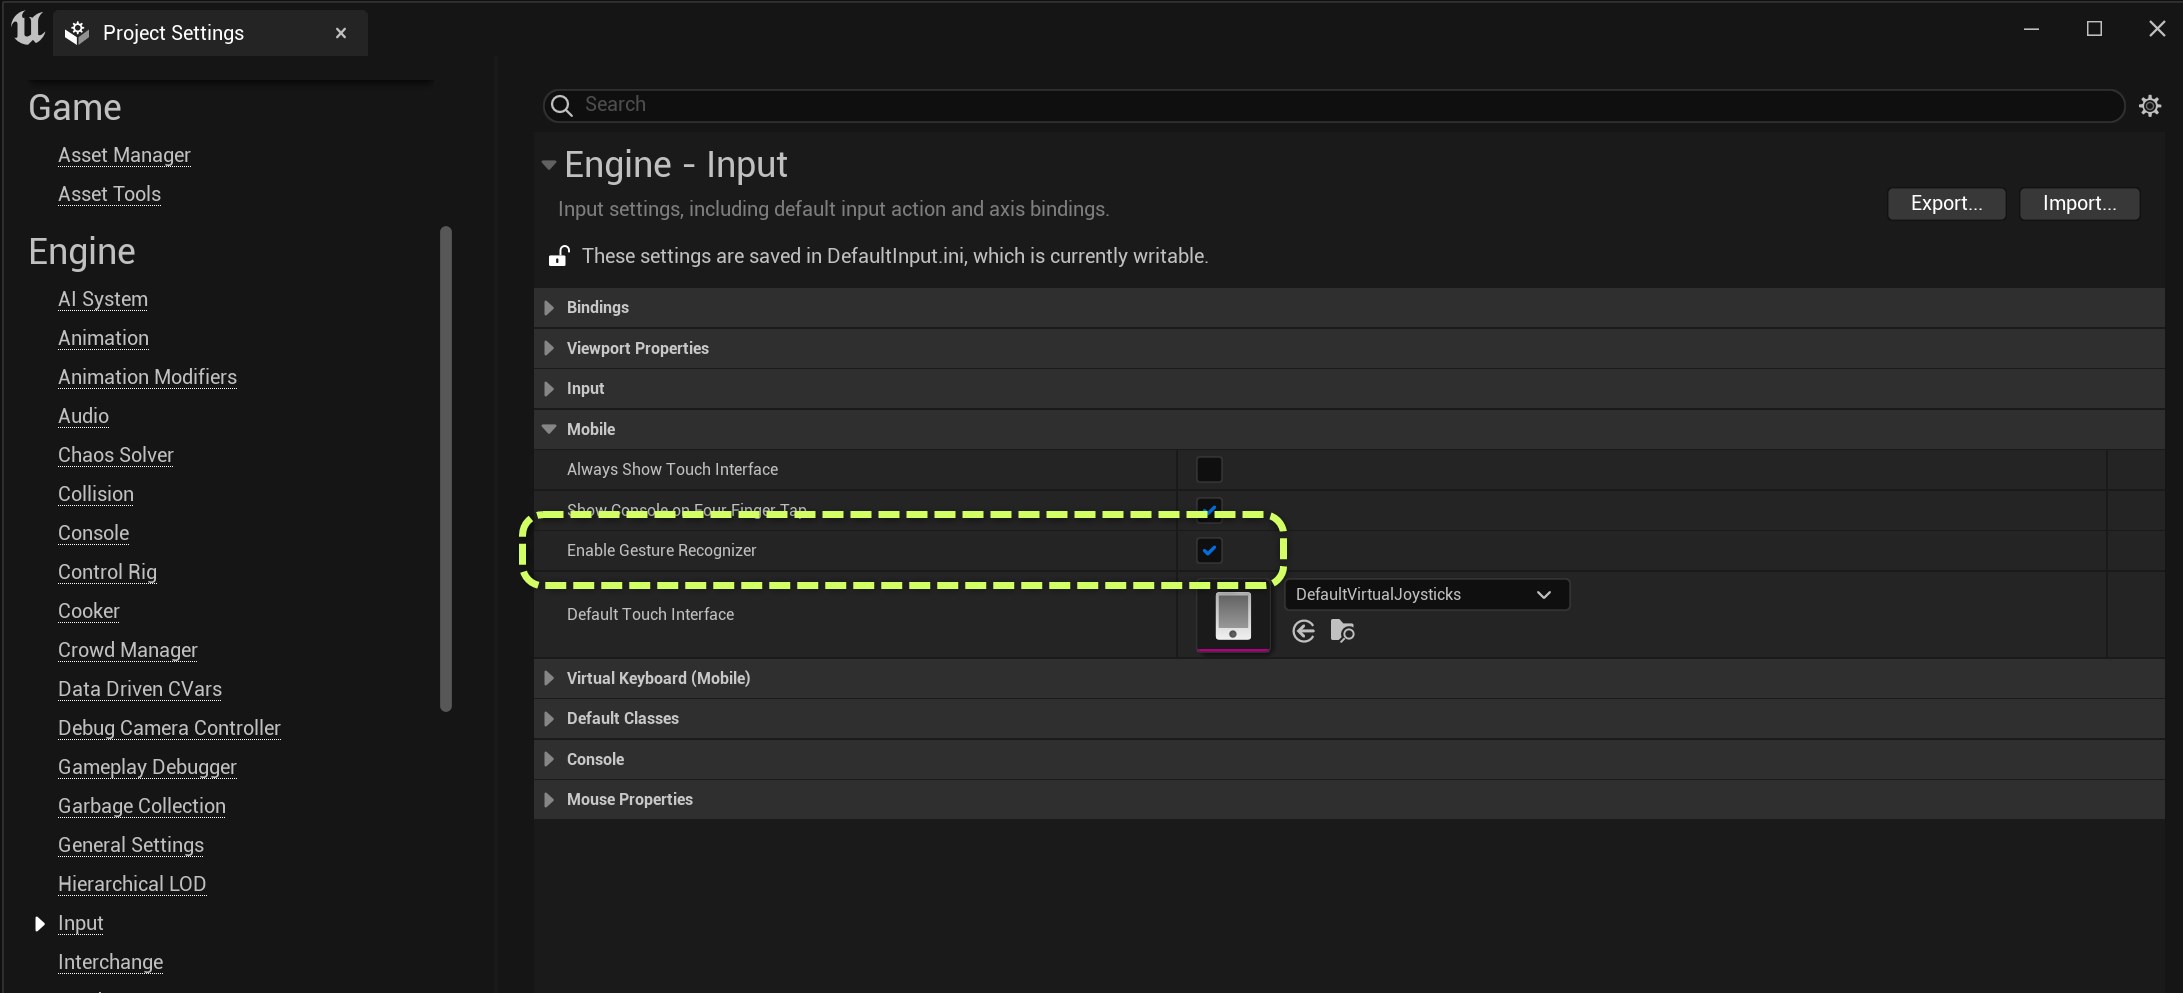Click the settings gear icon beside search
Screen dimensions: 2183x993
coord(2150,106)
